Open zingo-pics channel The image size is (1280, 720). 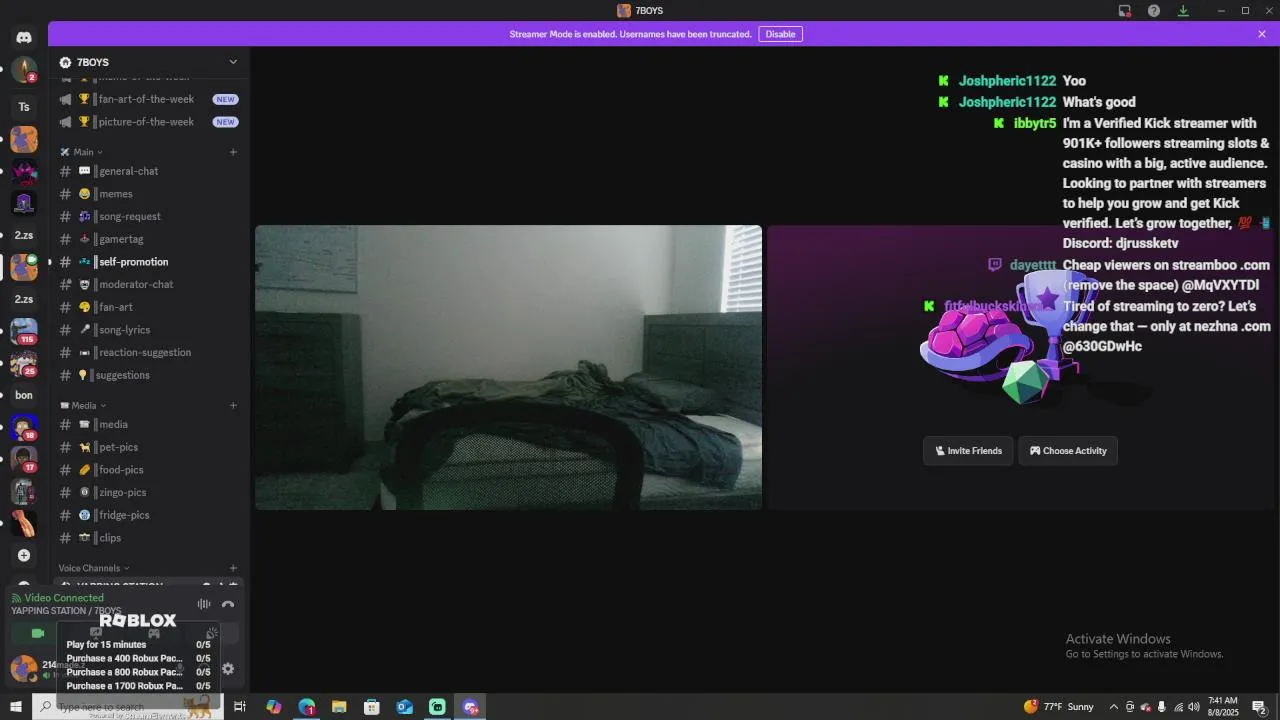pyautogui.click(x=148, y=492)
